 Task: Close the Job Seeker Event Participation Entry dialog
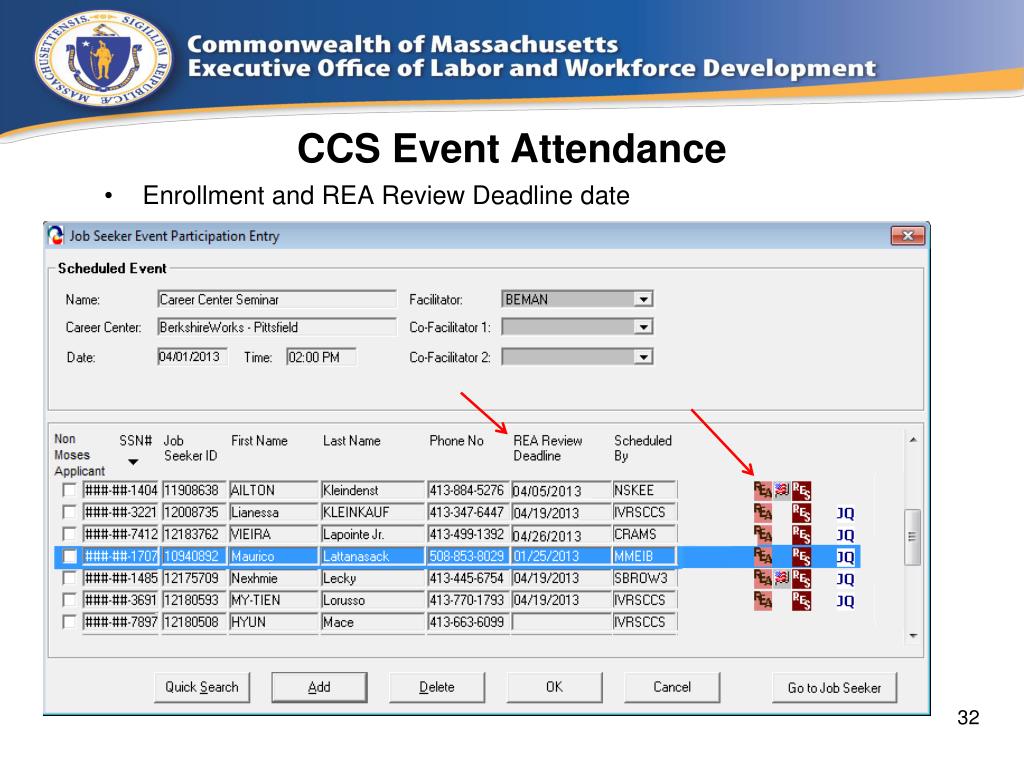[x=908, y=236]
